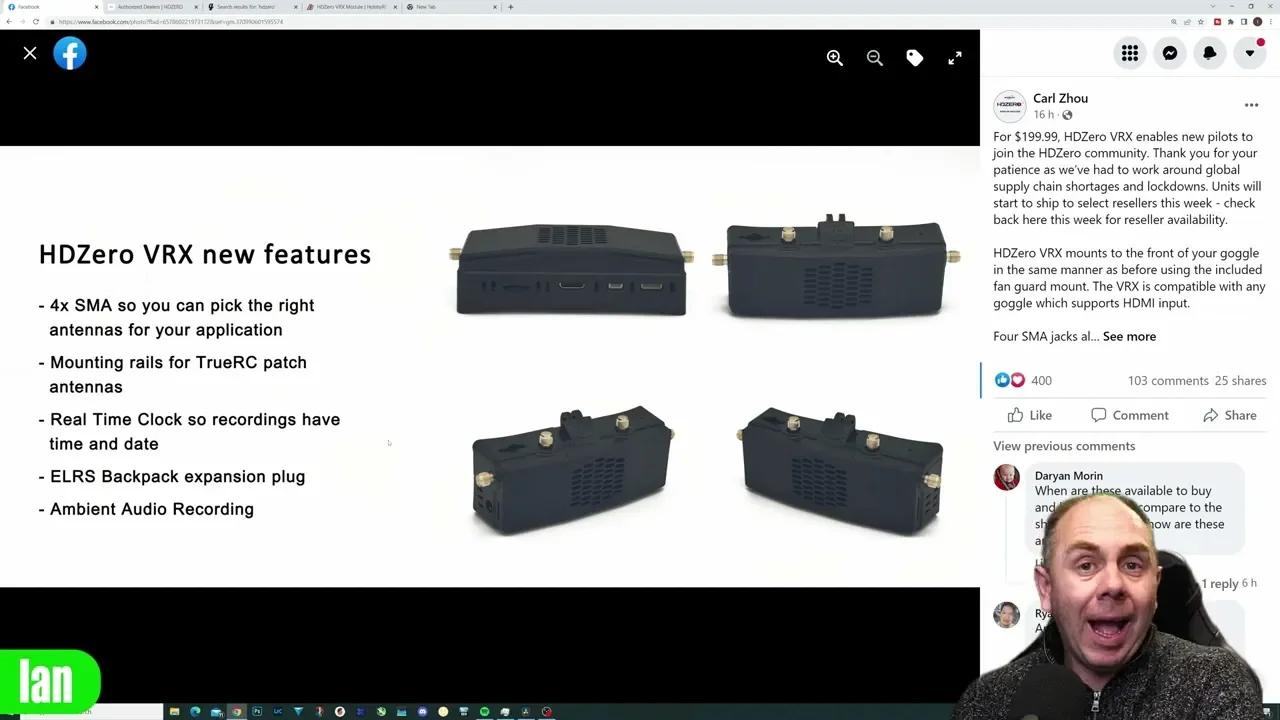
Task: Open the post options three-dot menu
Action: click(1251, 105)
